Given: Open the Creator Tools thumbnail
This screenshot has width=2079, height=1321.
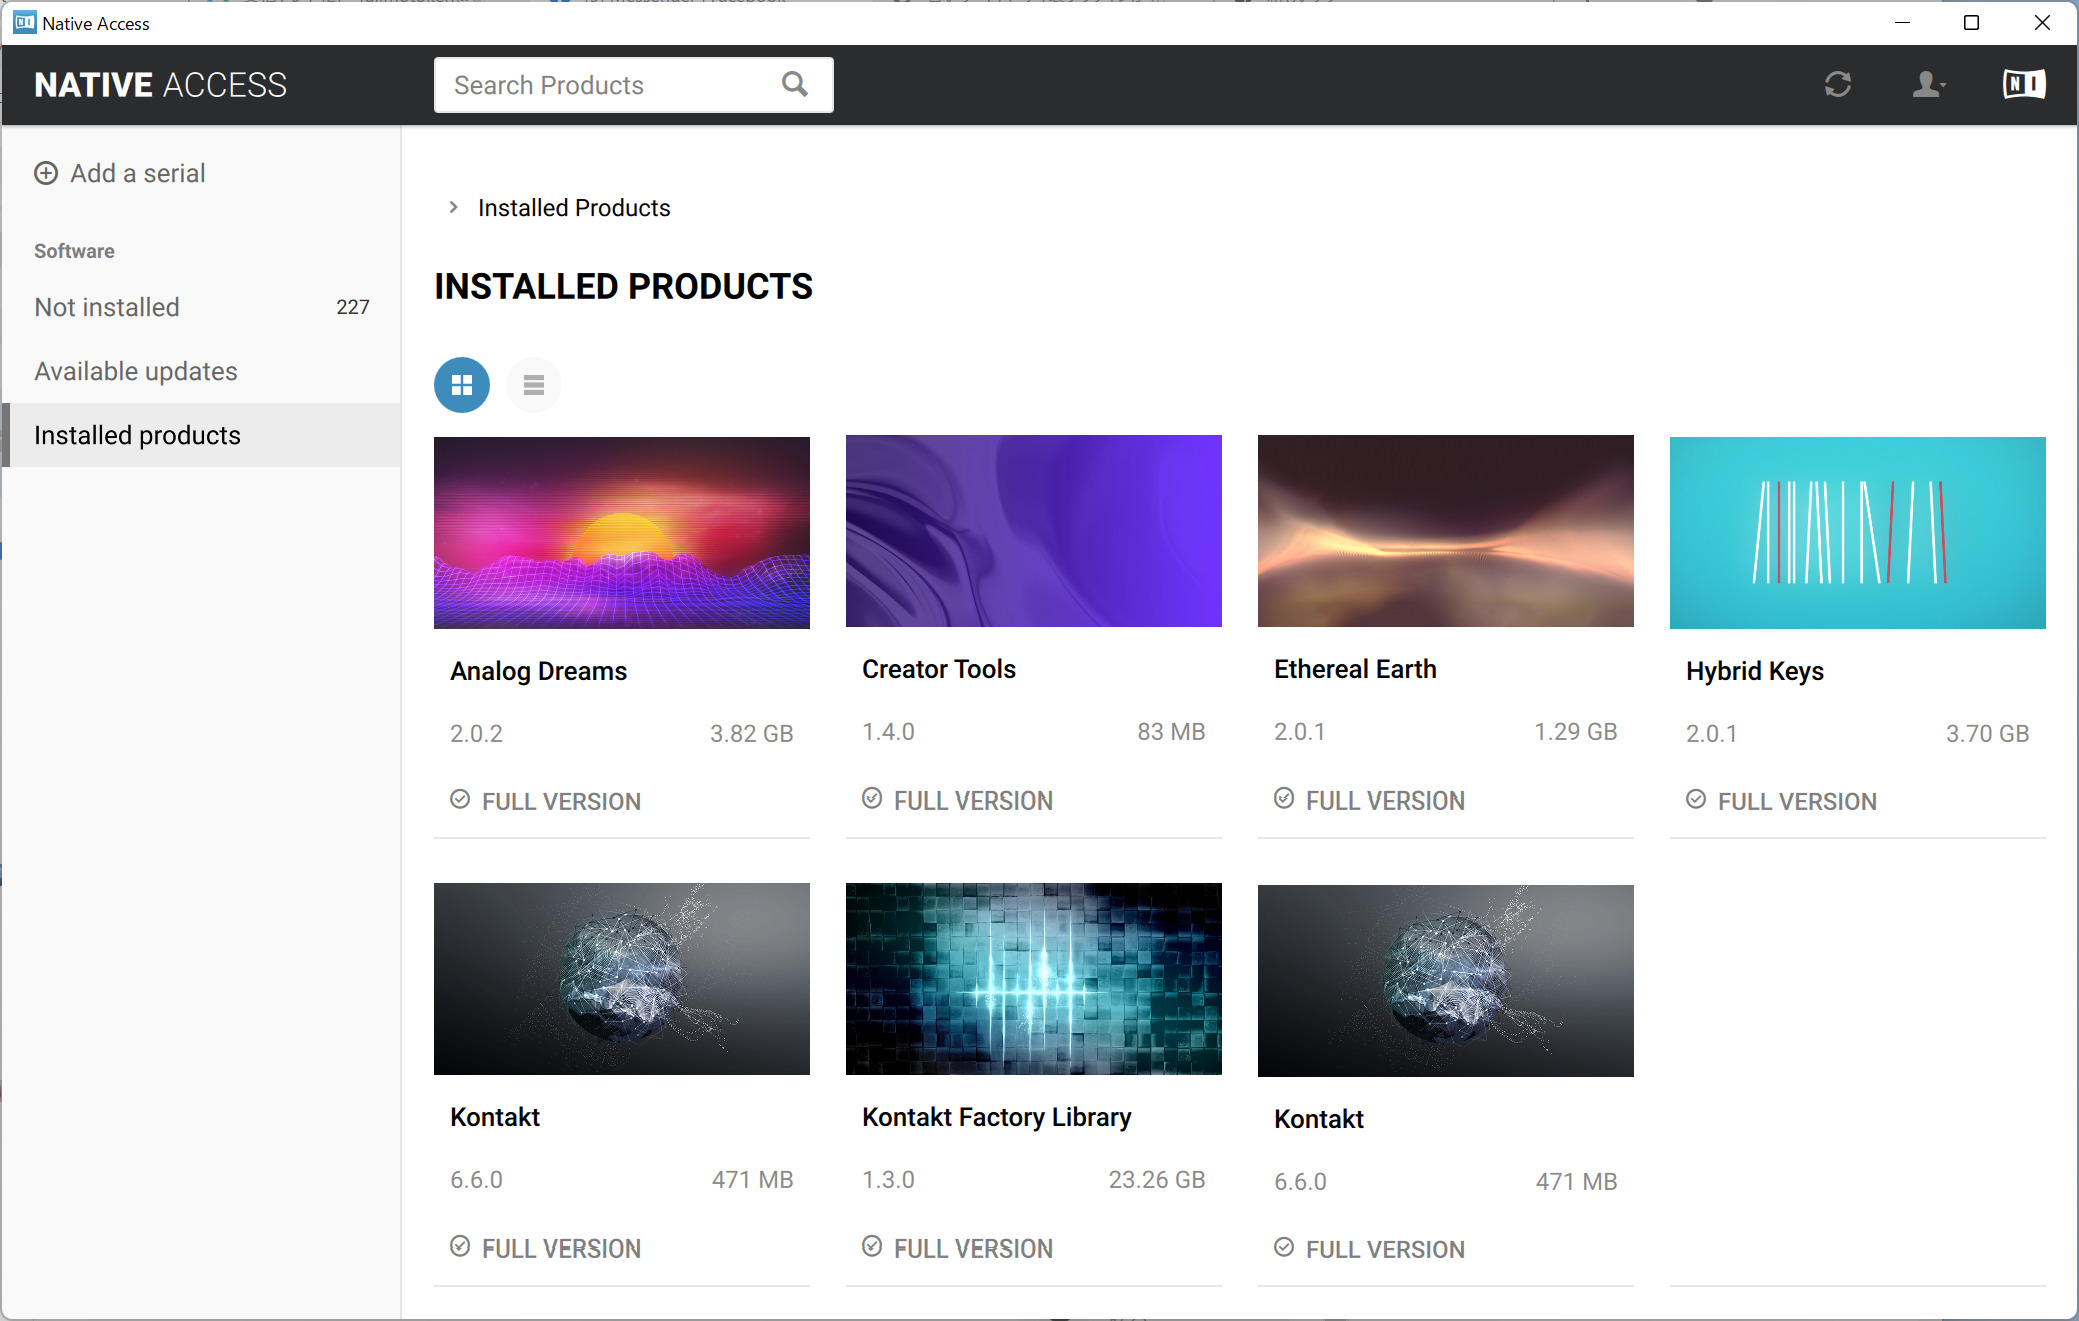Looking at the screenshot, I should coord(1034,531).
